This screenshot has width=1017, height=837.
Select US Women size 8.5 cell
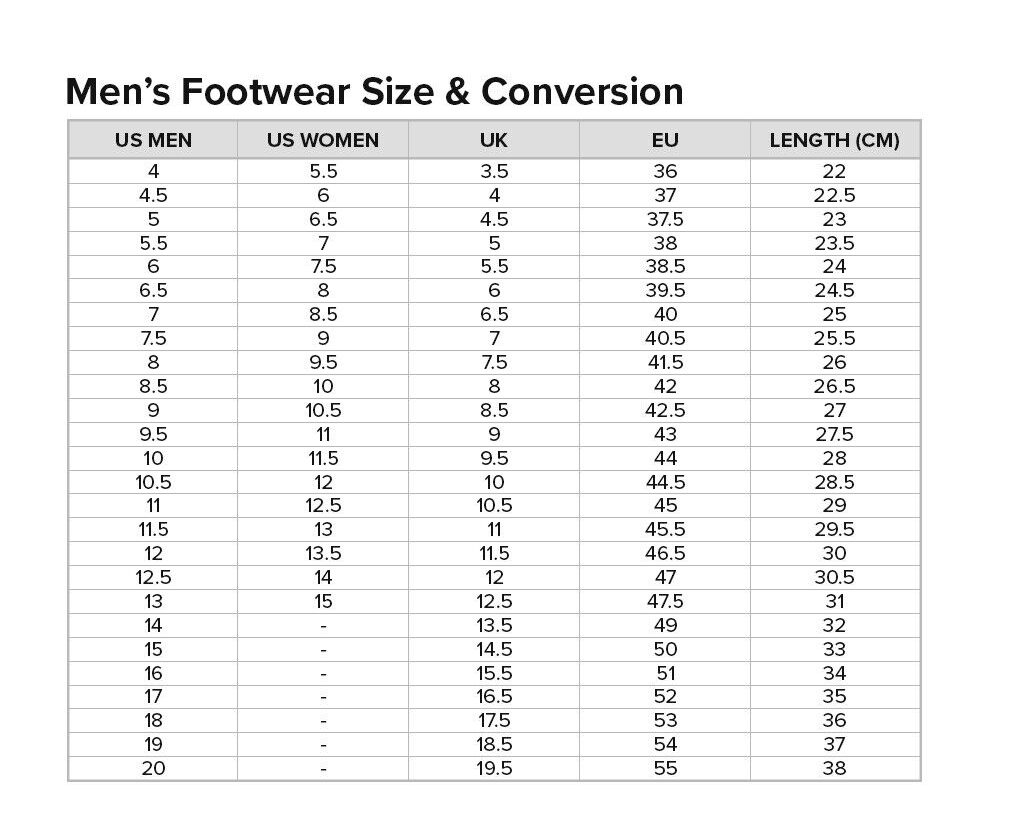point(323,314)
